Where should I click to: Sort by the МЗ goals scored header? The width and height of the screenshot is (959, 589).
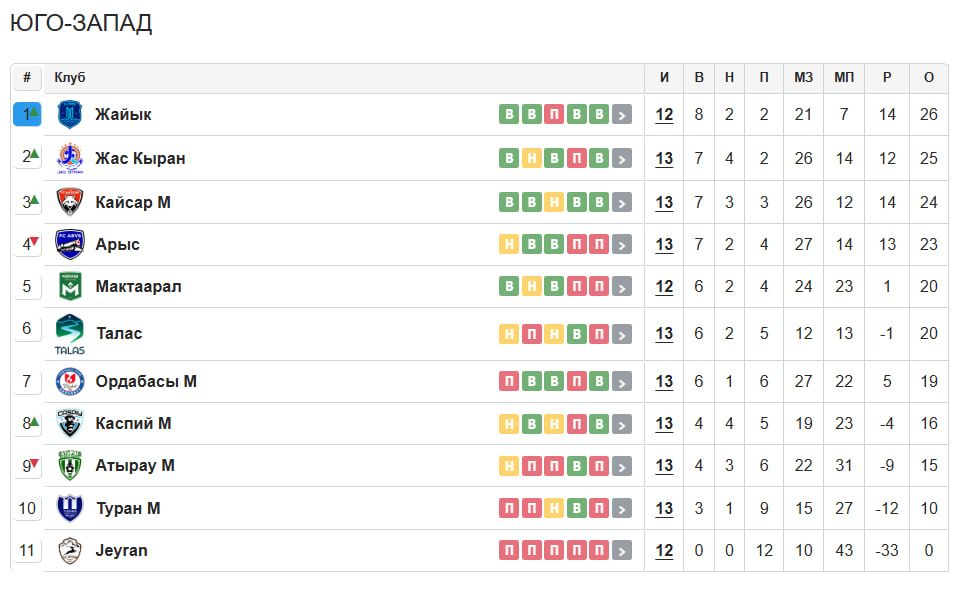[803, 78]
